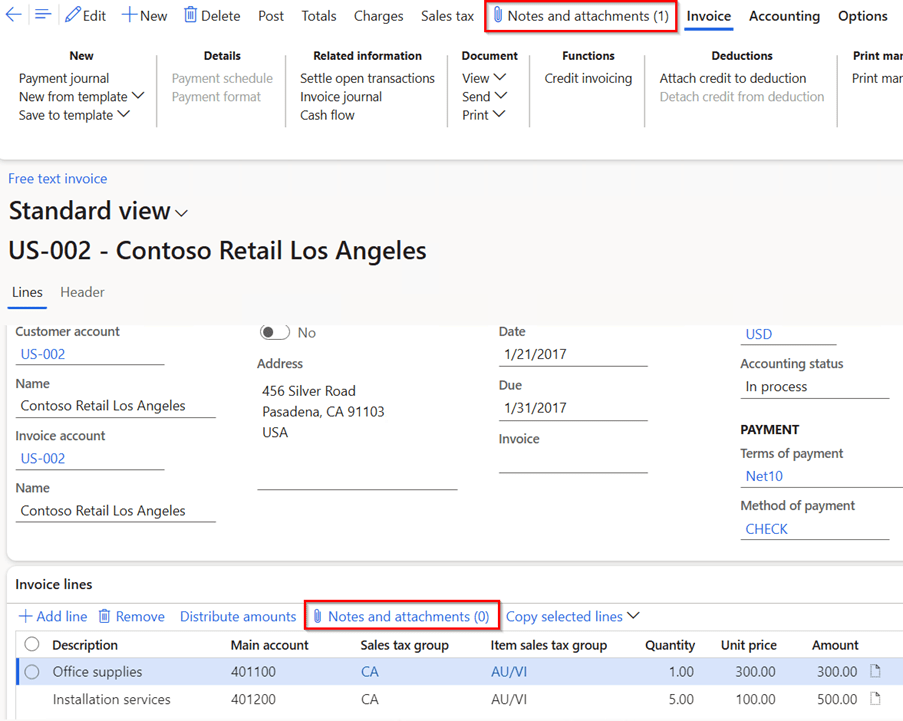Expand the Copy selected lines dropdown

click(633, 616)
